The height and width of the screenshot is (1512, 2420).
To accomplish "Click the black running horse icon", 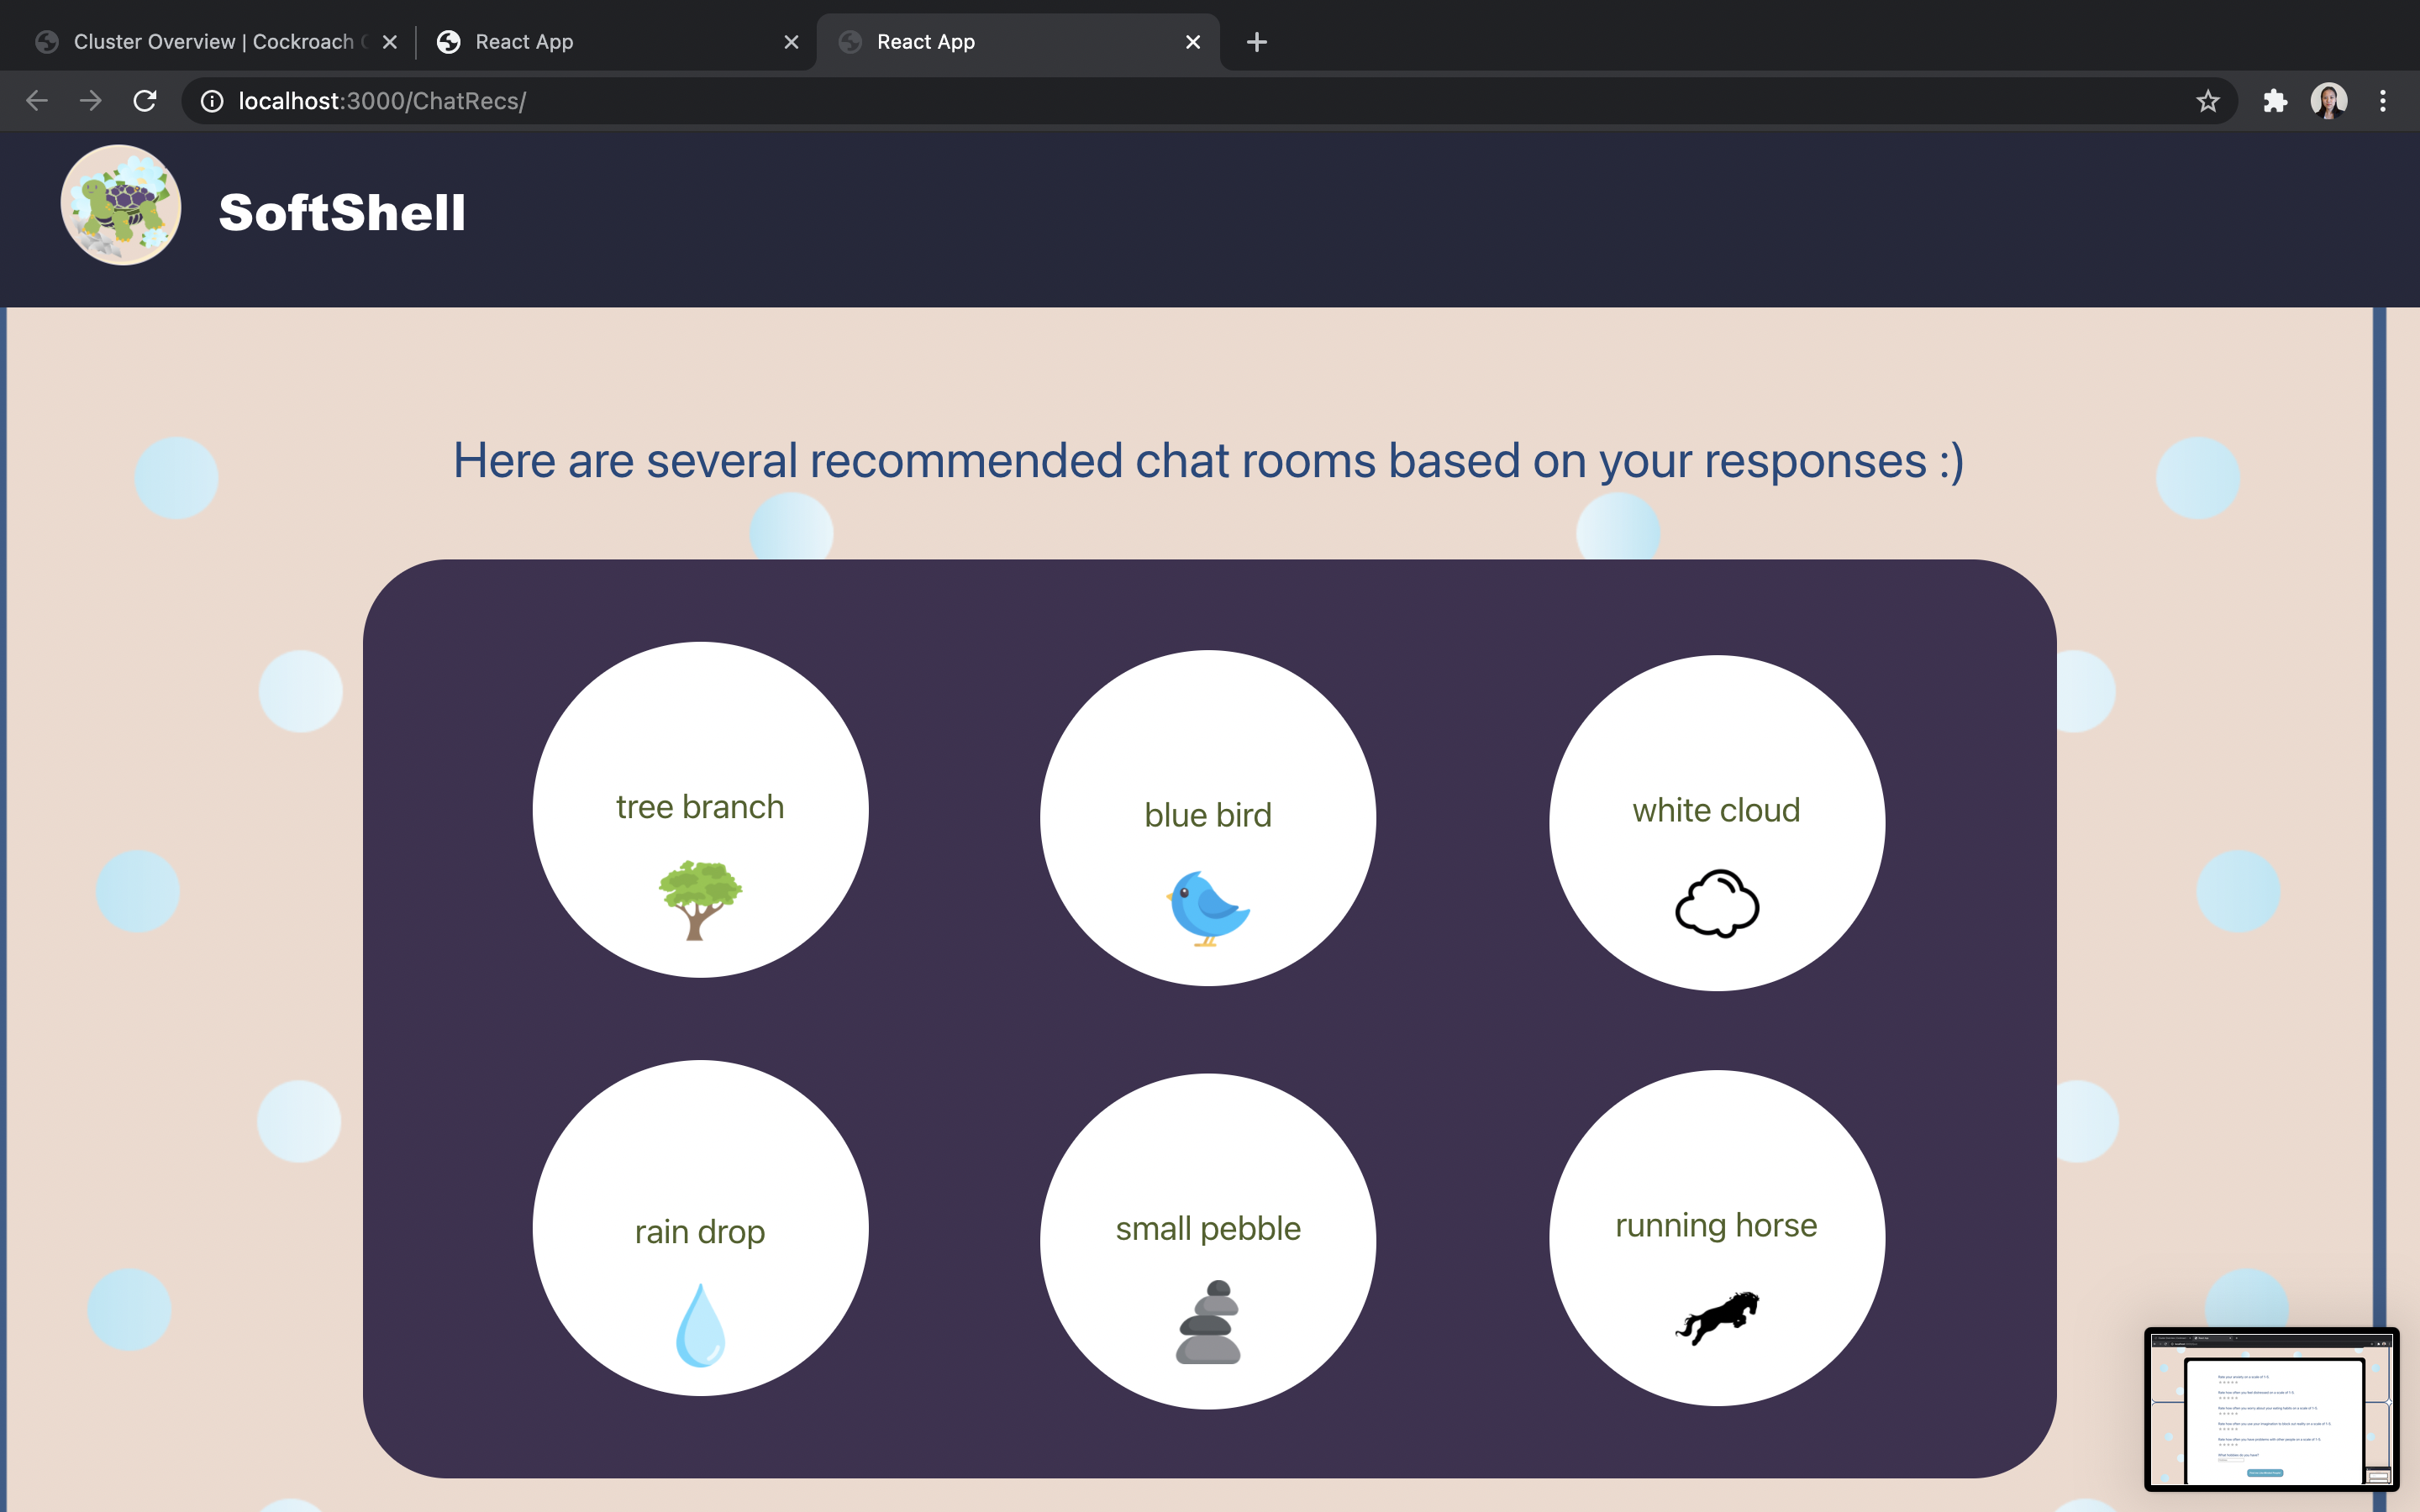I will point(1716,1317).
